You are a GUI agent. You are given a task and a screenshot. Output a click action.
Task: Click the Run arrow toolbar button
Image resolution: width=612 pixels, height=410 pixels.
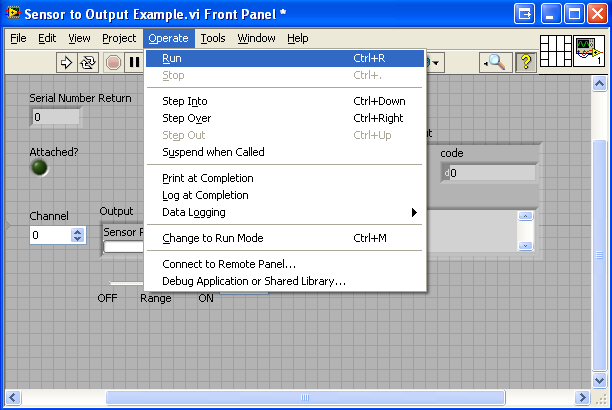click(66, 62)
